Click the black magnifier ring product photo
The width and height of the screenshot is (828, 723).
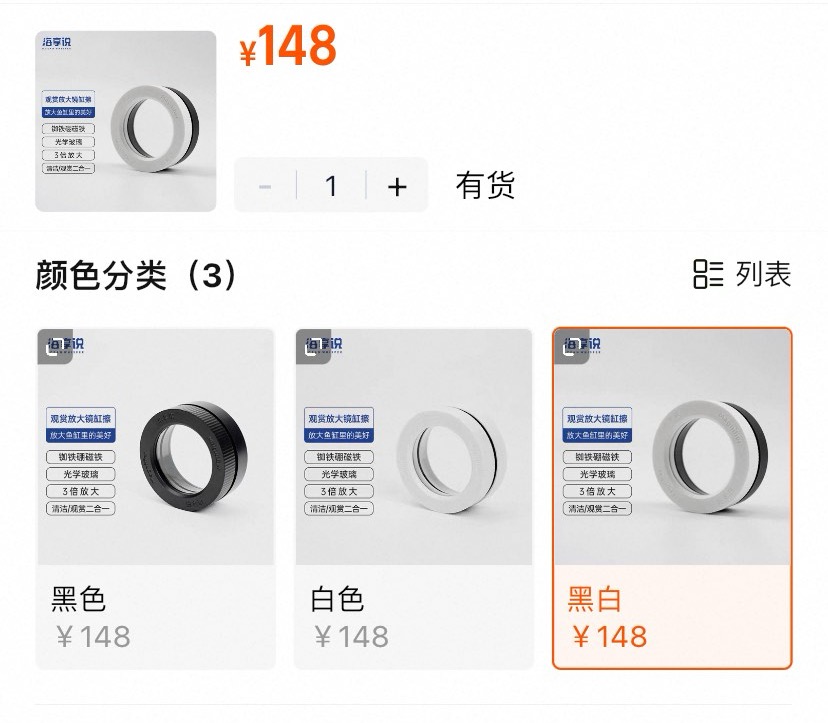pyautogui.click(x=156, y=447)
